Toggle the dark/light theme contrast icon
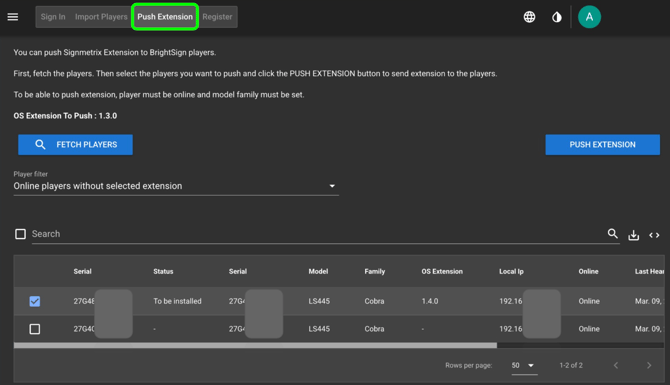Viewport: 670px width, 385px height. tap(556, 17)
